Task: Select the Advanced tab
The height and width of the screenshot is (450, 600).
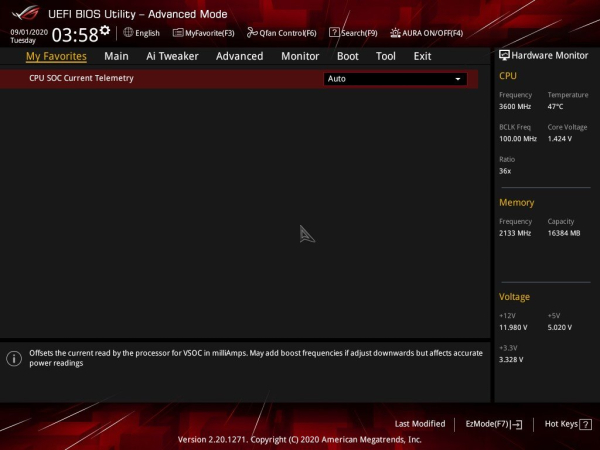Action: 240,56
